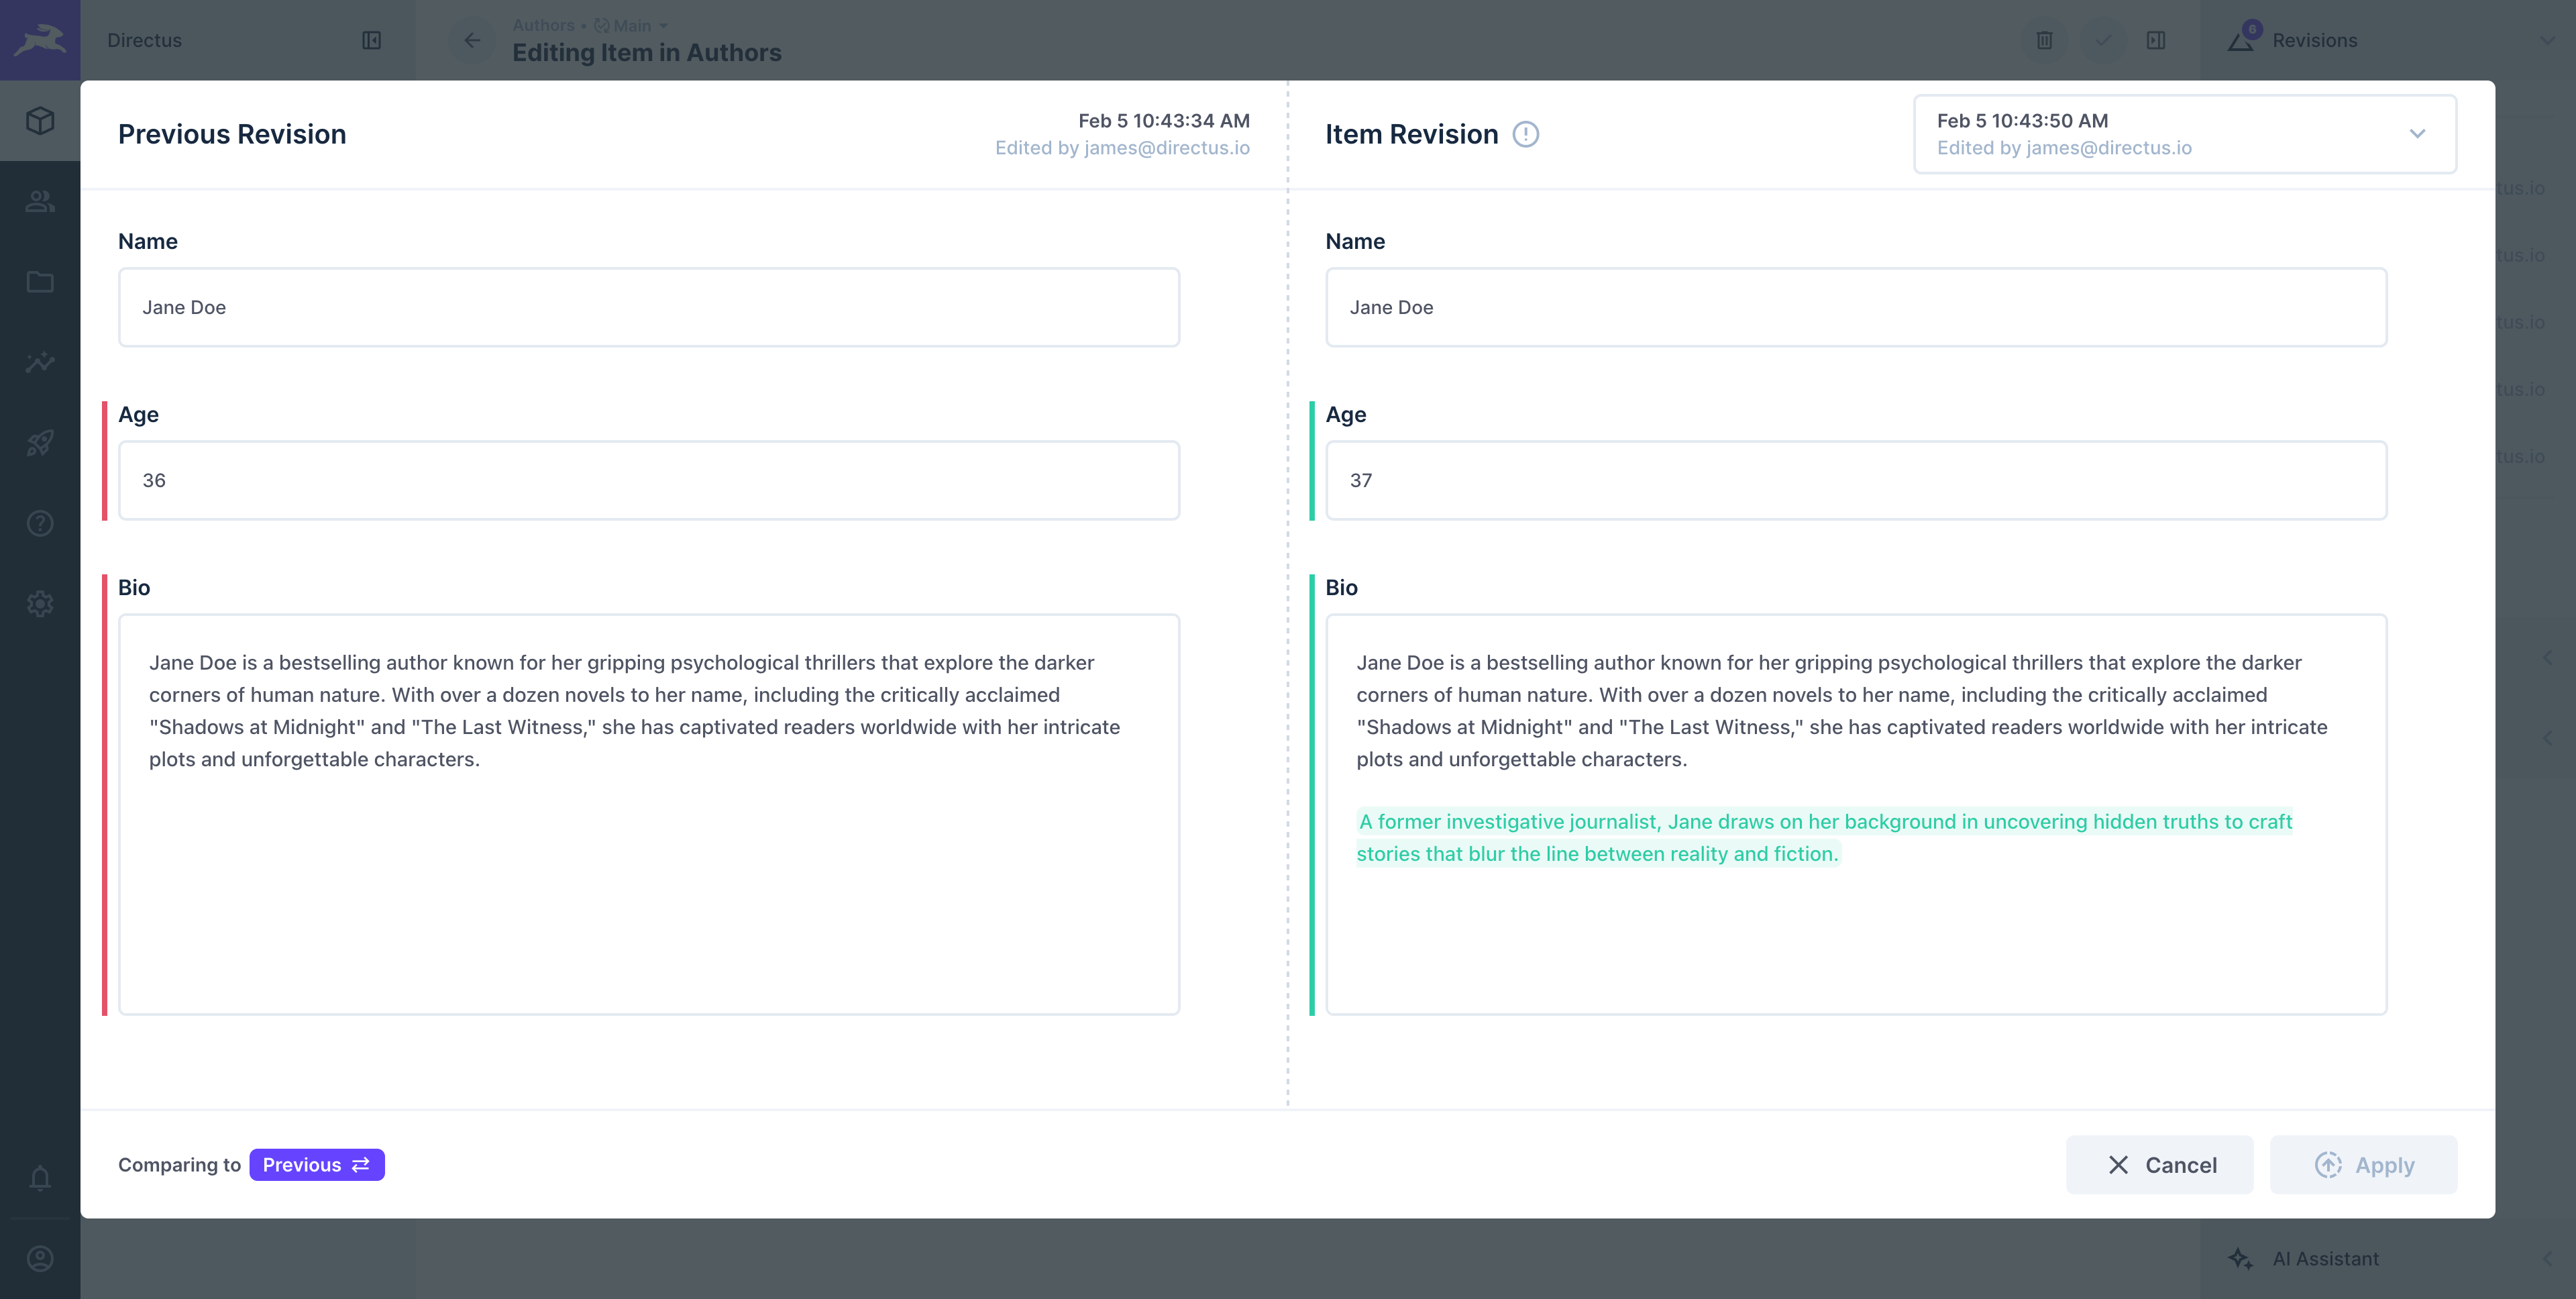Open the Settings gear icon
The width and height of the screenshot is (2576, 1299).
pyautogui.click(x=40, y=603)
